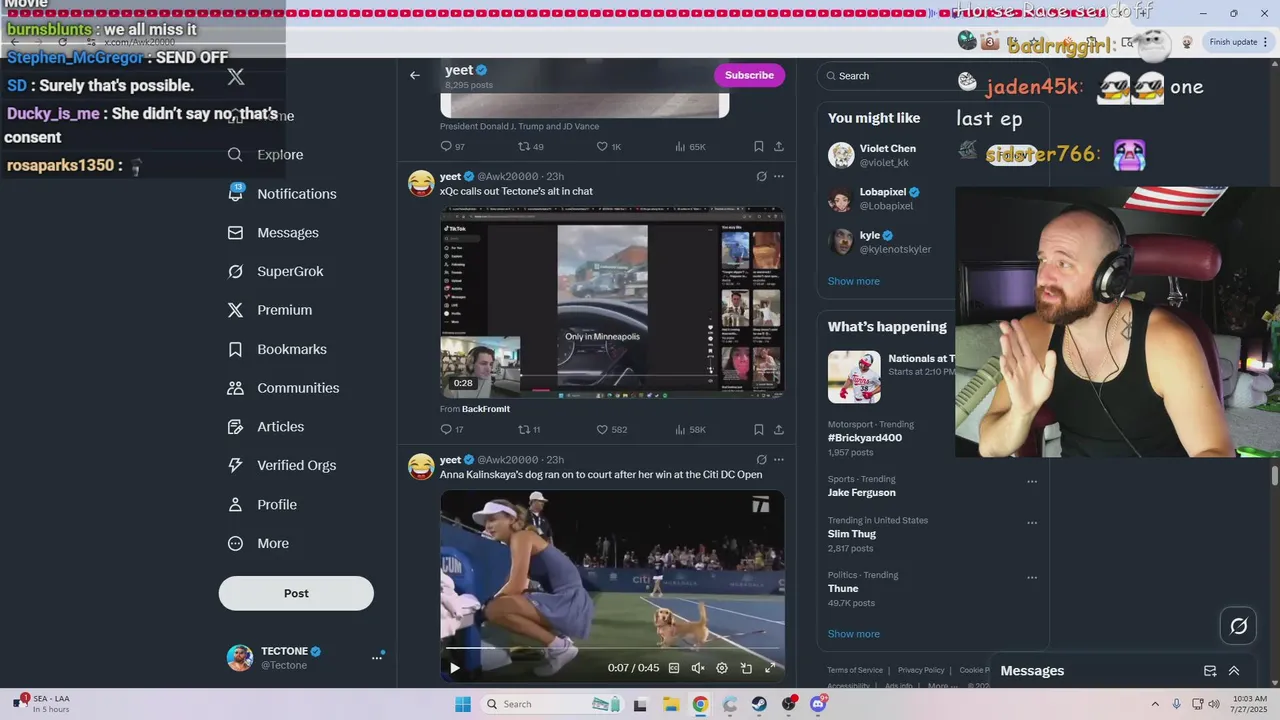Open more options on the Anna Kalinskaya tweet
The image size is (1280, 720).
pos(779,460)
